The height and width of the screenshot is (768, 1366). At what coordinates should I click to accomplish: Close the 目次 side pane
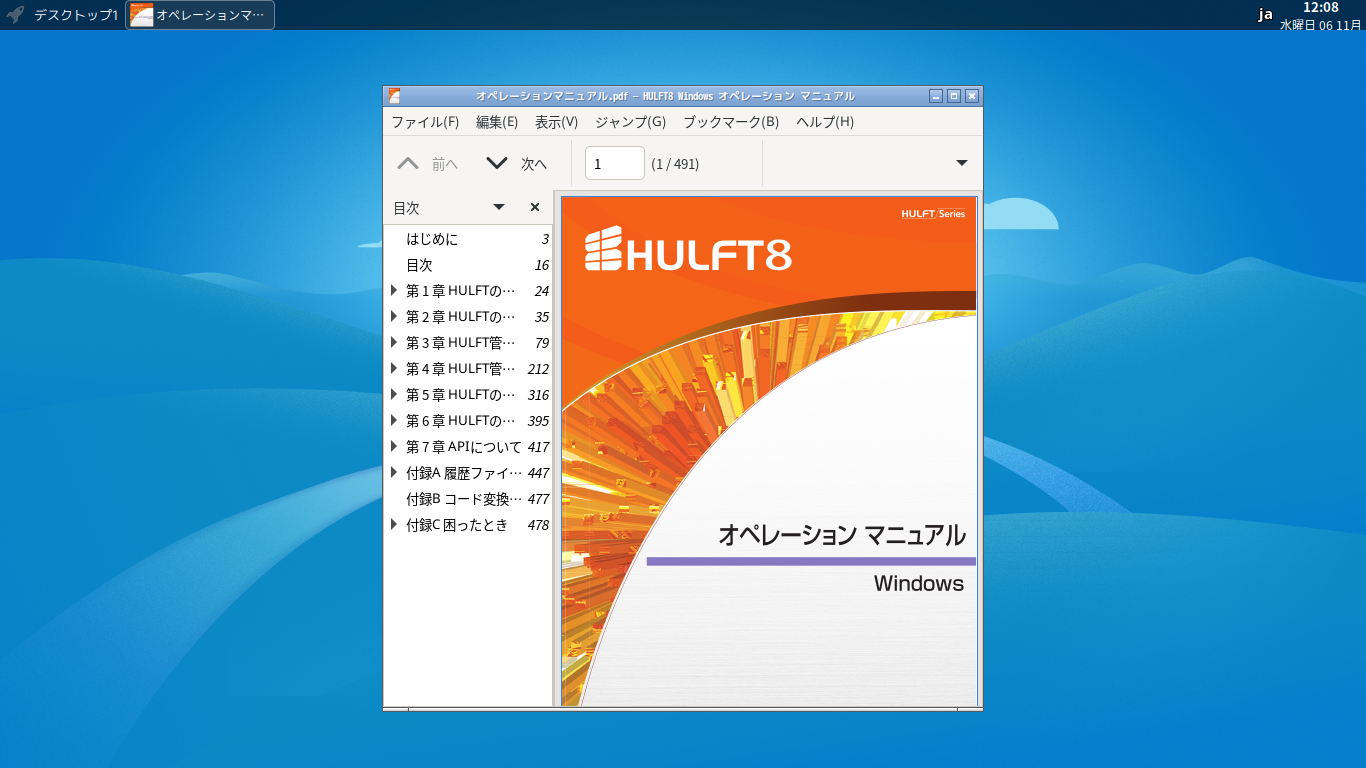click(x=535, y=207)
